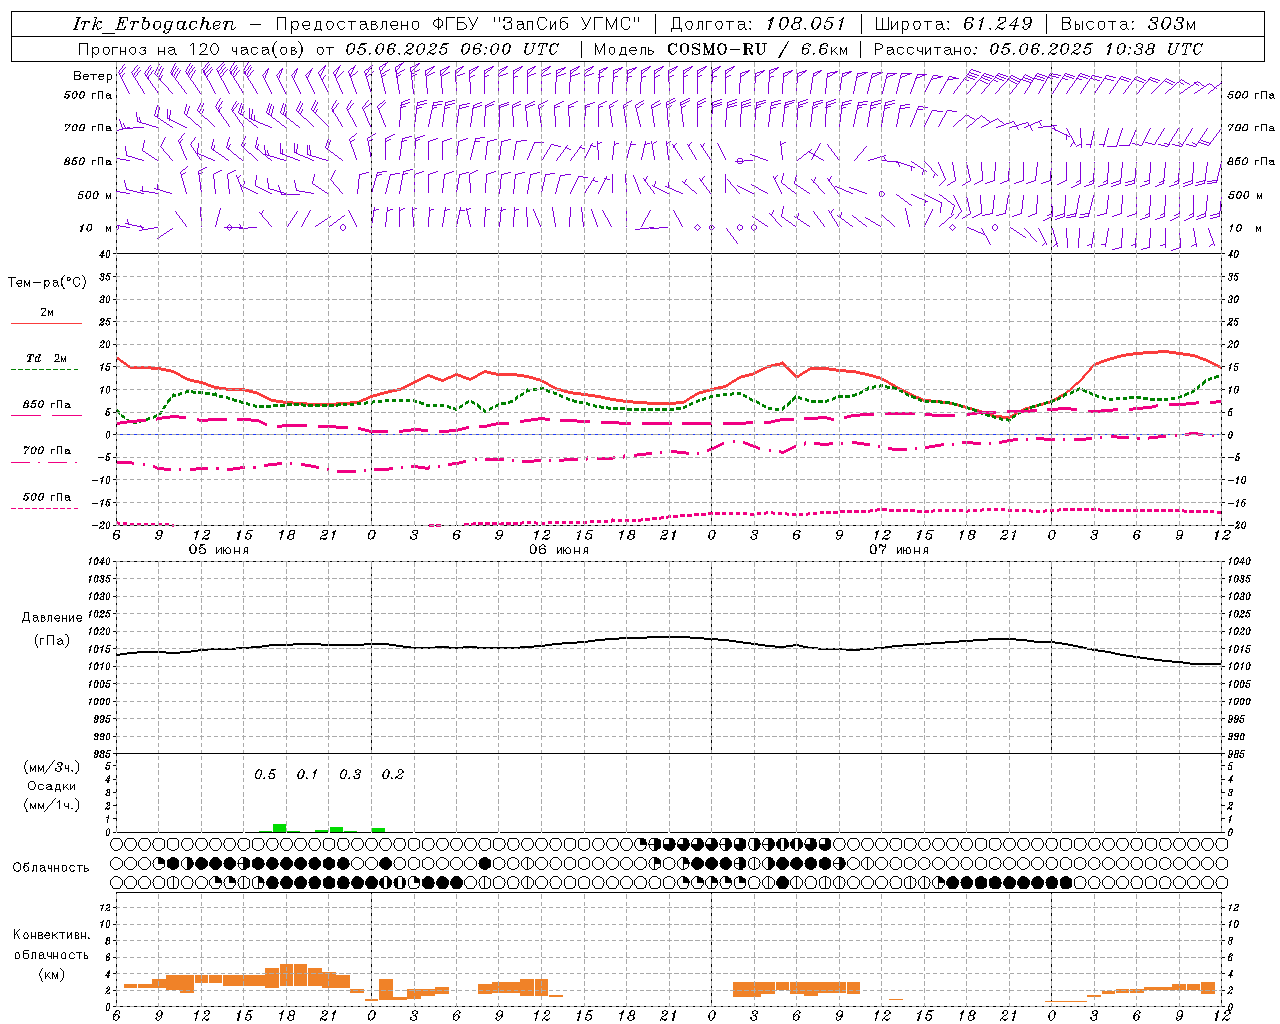This screenshot has height=1024, width=1280.
Task: Click the 'Td 2м' dew point legend entry
Action: pos(47,358)
